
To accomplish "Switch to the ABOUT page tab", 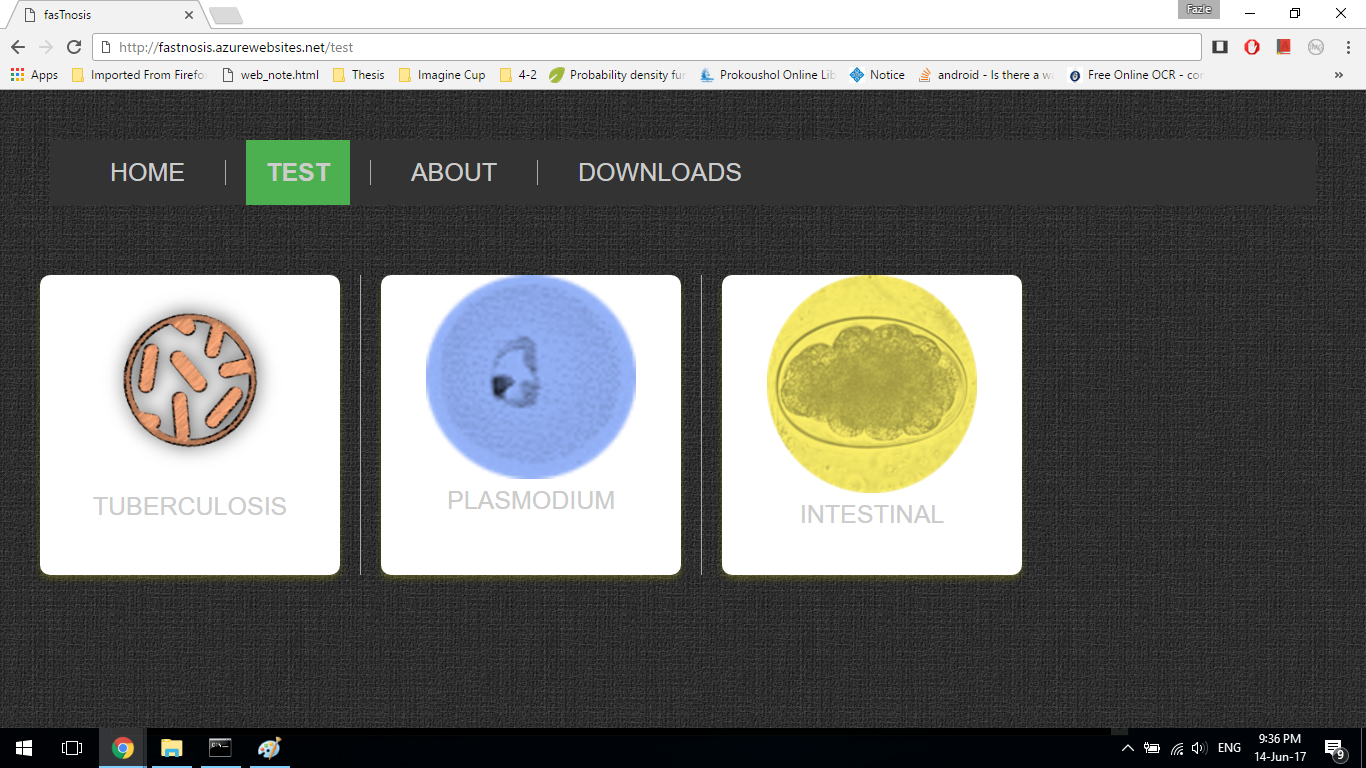I will coord(453,172).
